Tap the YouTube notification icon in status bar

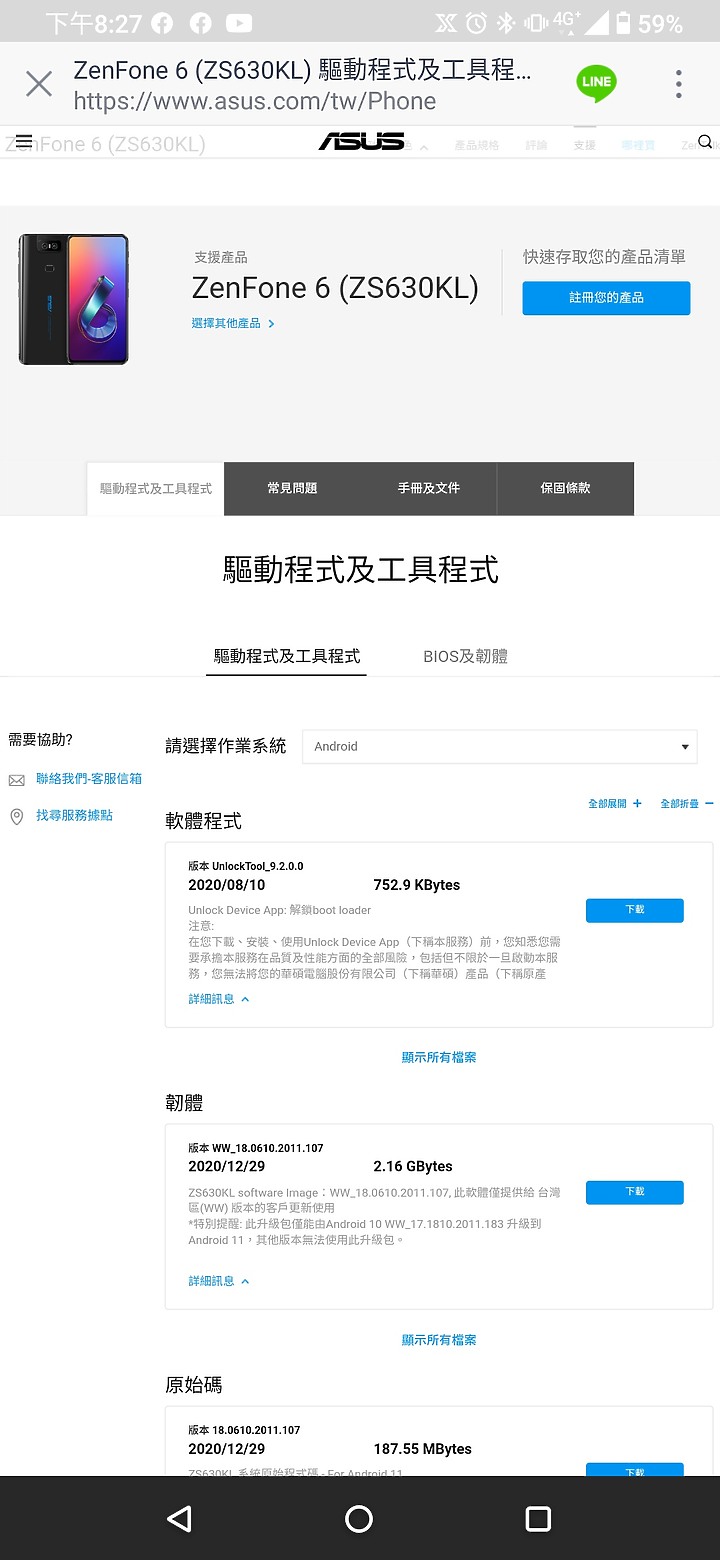(x=239, y=22)
